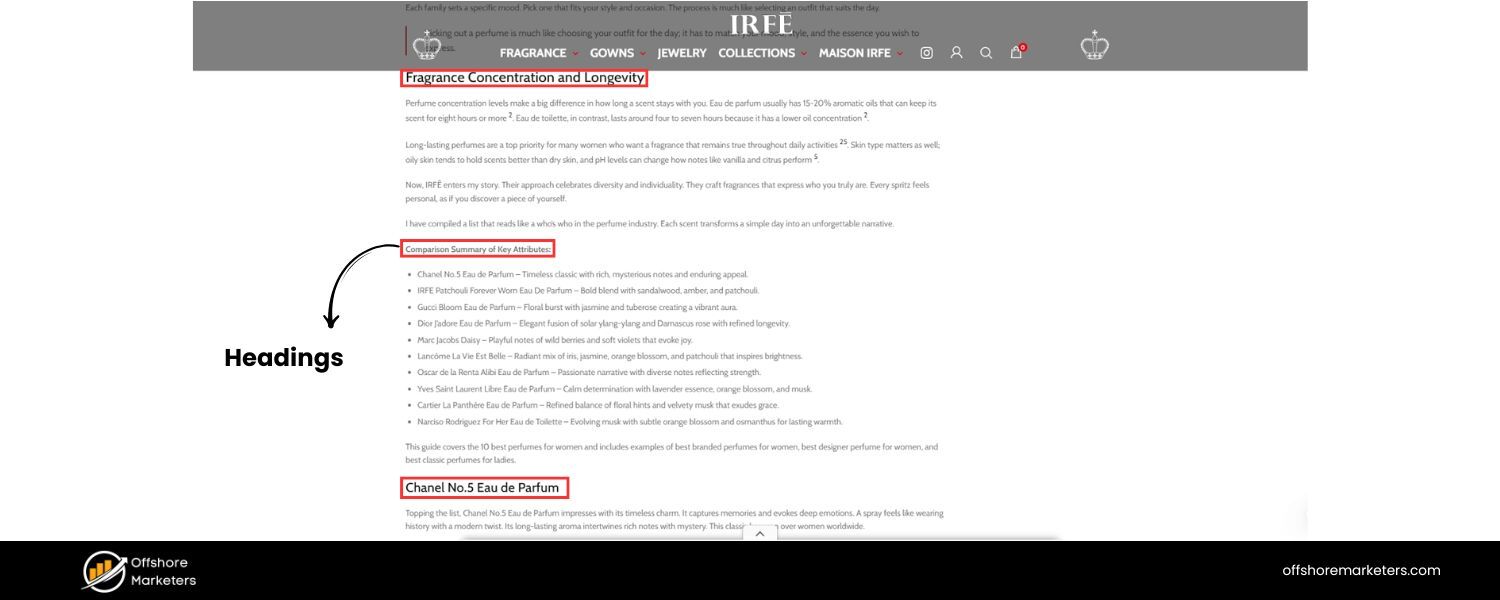
Task: Click Comparison Summary of Key Attributes heading
Action: pyautogui.click(x=478, y=249)
